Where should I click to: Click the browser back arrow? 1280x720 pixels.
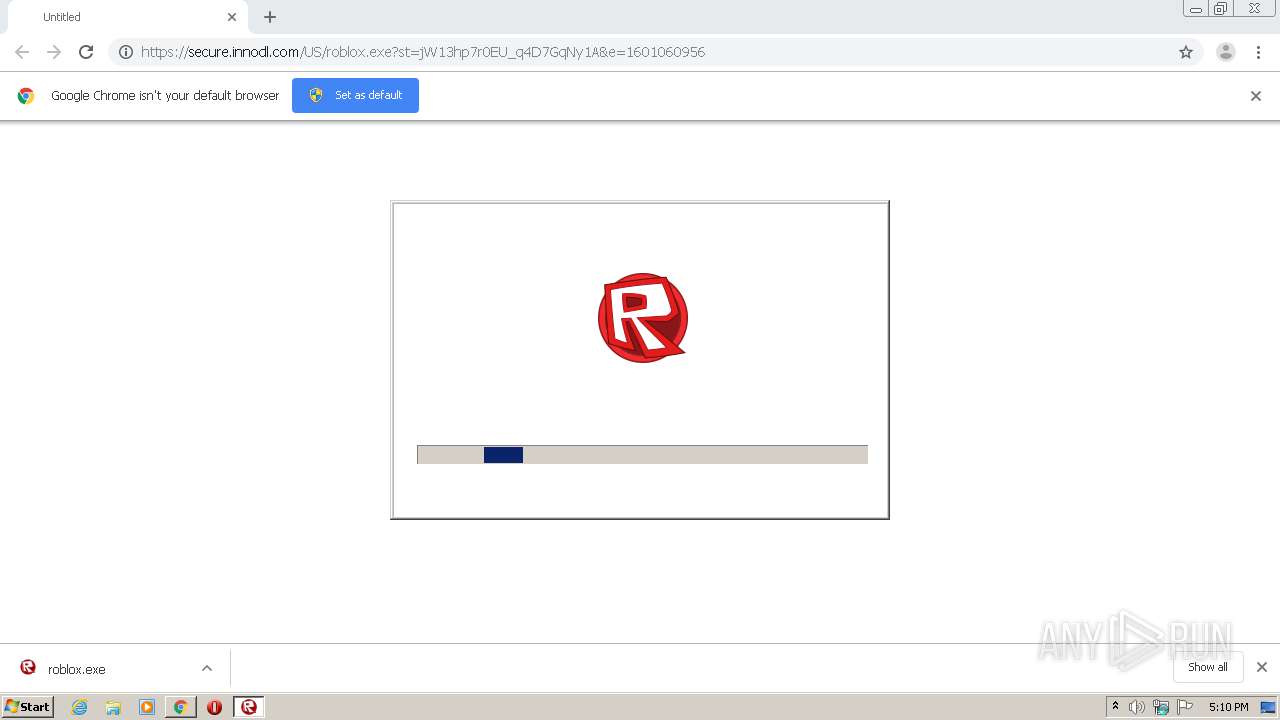(x=22, y=52)
